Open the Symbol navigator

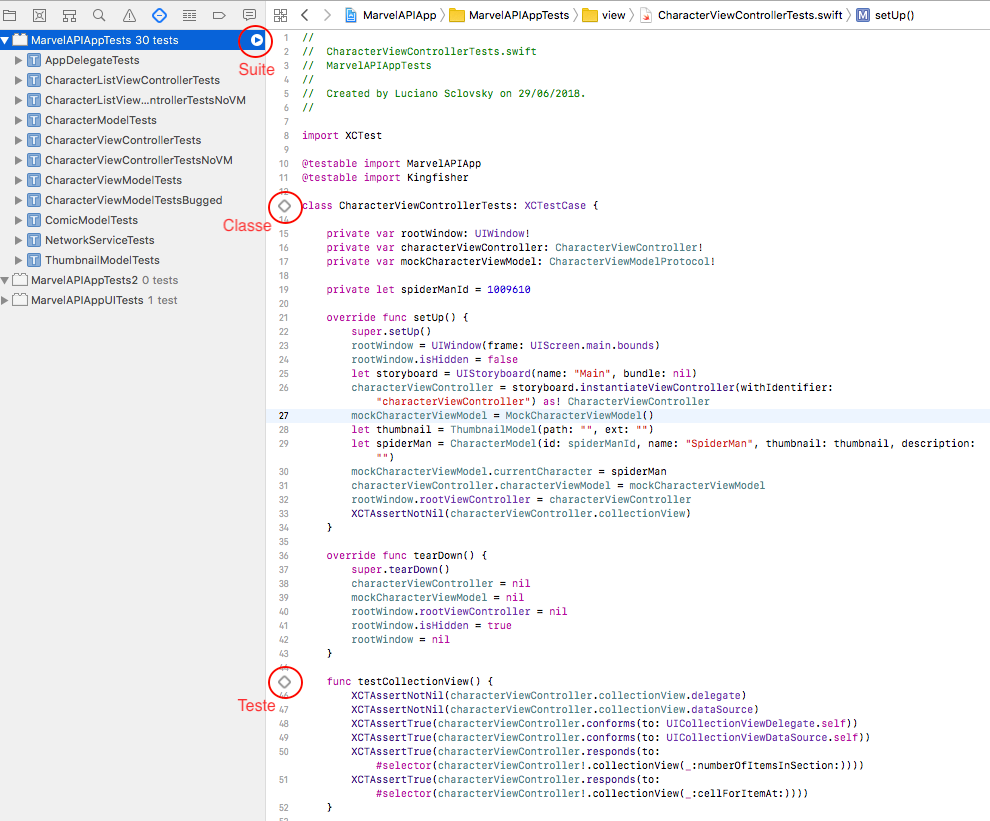click(69, 15)
